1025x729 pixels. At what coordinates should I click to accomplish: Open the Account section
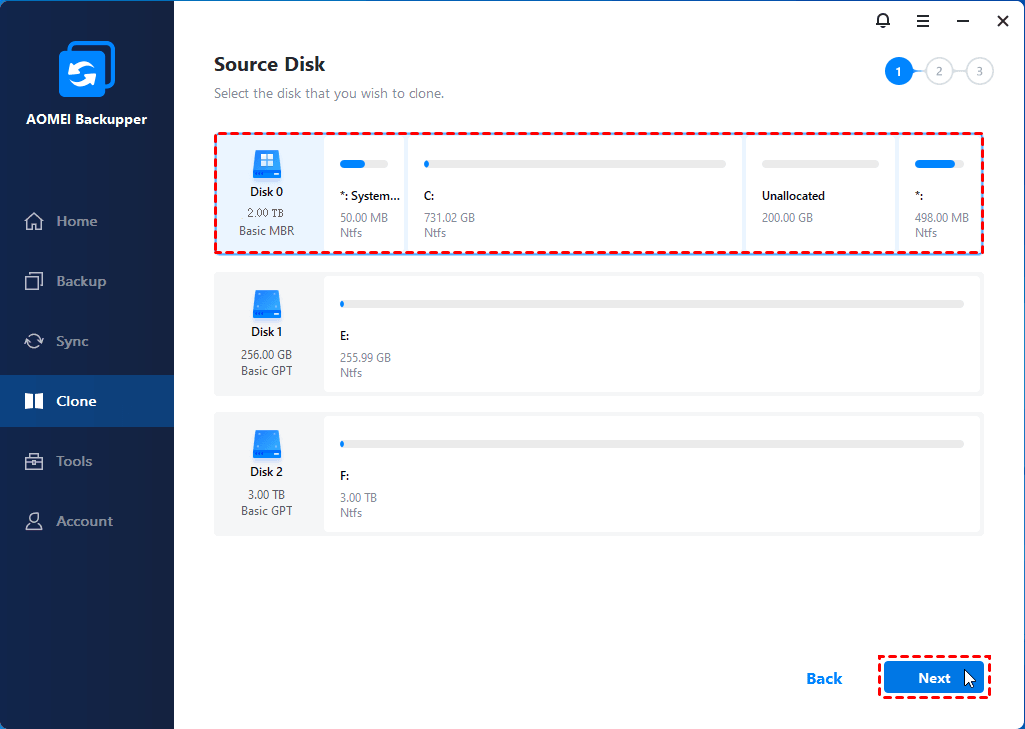point(87,521)
